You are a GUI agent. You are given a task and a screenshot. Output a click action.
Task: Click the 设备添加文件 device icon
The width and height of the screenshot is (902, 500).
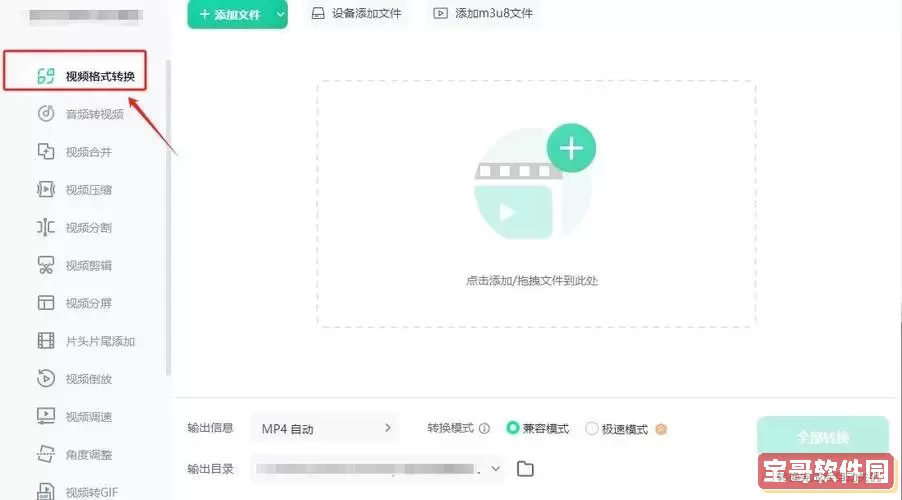point(318,13)
